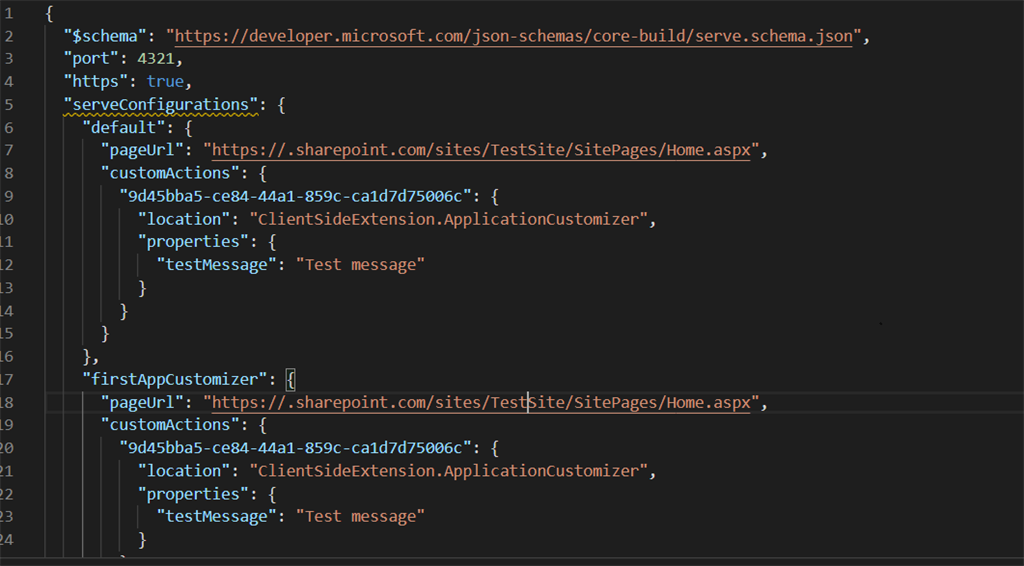Click the "testMessage" key on line 12
Screen dimensions: 1024x566
[216, 265]
